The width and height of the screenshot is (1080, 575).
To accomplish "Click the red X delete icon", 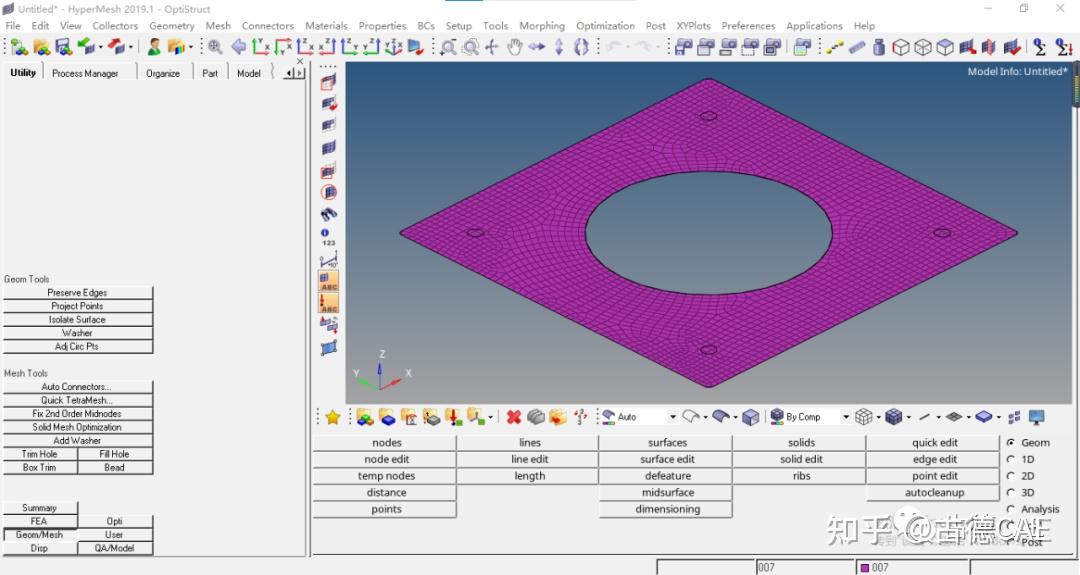I will click(x=514, y=417).
